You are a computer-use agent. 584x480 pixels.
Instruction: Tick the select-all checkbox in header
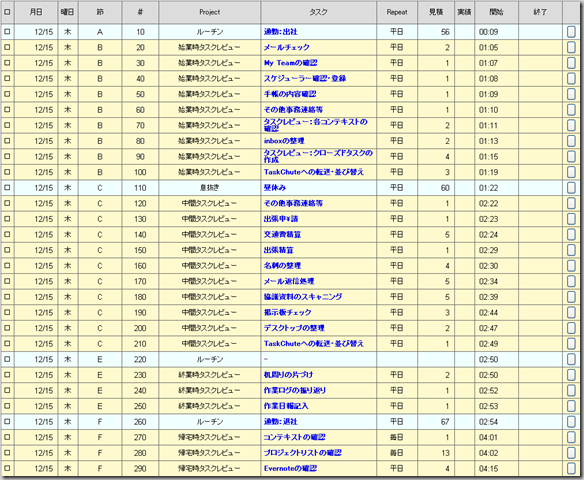7,12
